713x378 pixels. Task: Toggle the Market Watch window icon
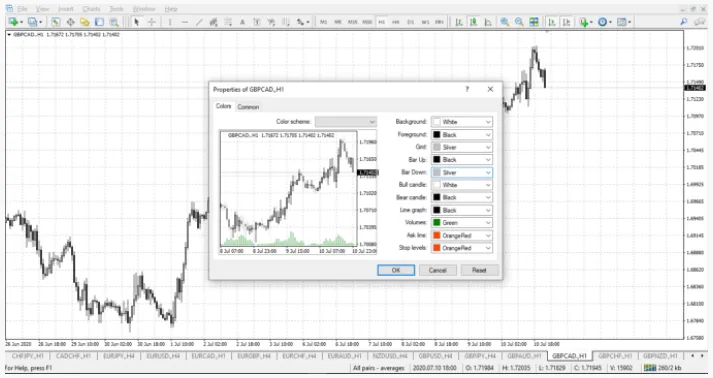(x=55, y=22)
